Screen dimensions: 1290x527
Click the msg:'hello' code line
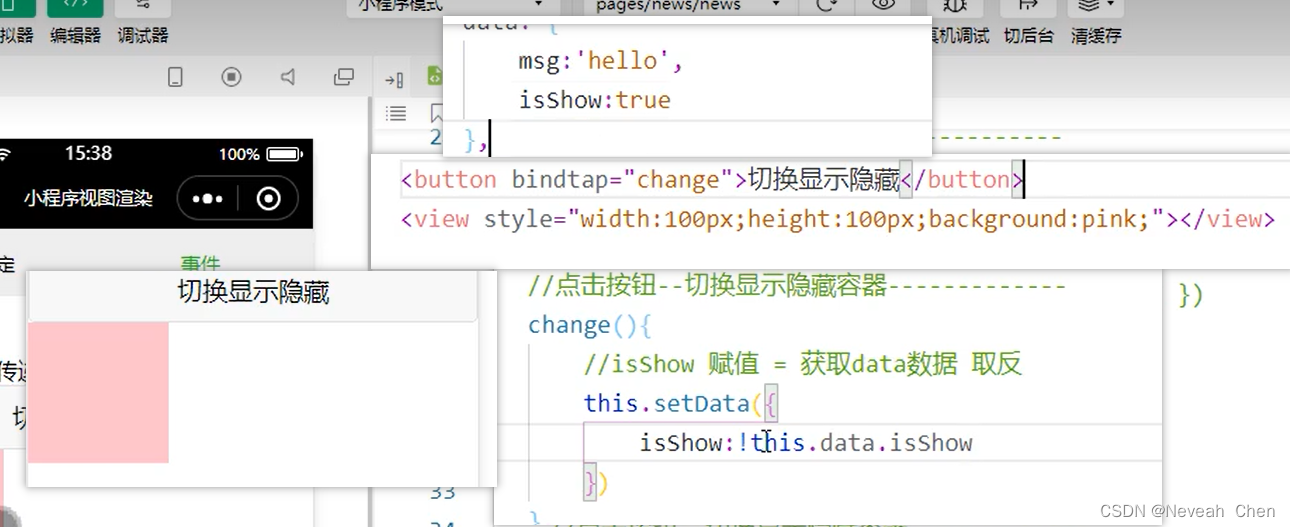pyautogui.click(x=600, y=61)
